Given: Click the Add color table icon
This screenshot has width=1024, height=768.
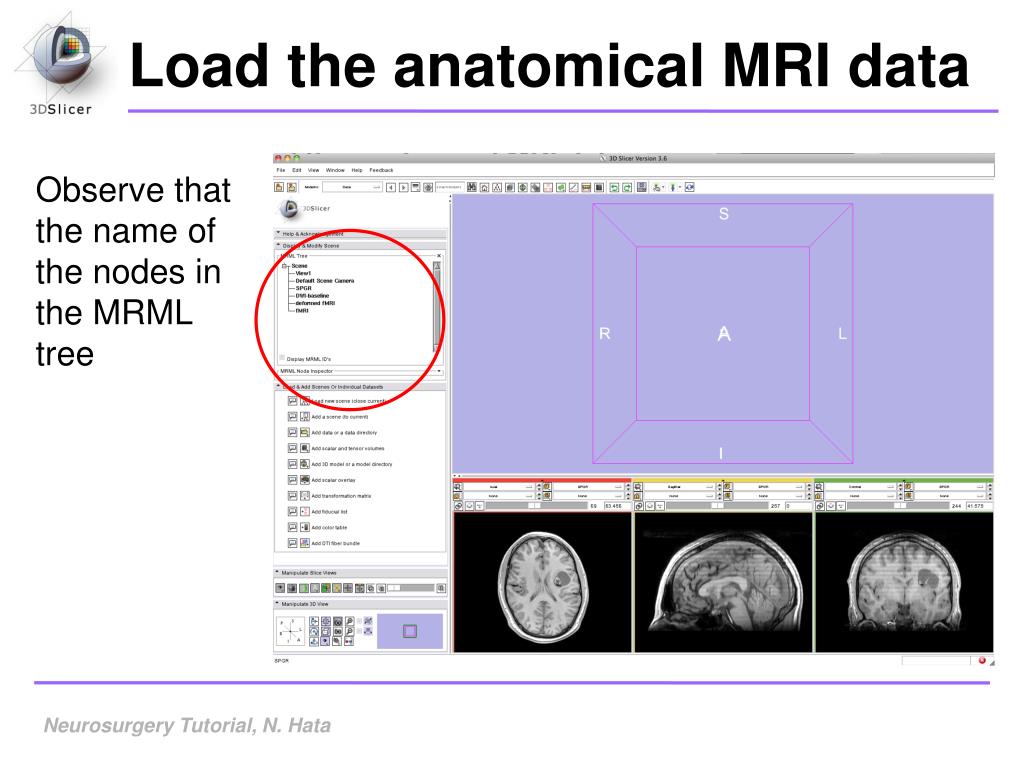Looking at the screenshot, I should 304,527.
